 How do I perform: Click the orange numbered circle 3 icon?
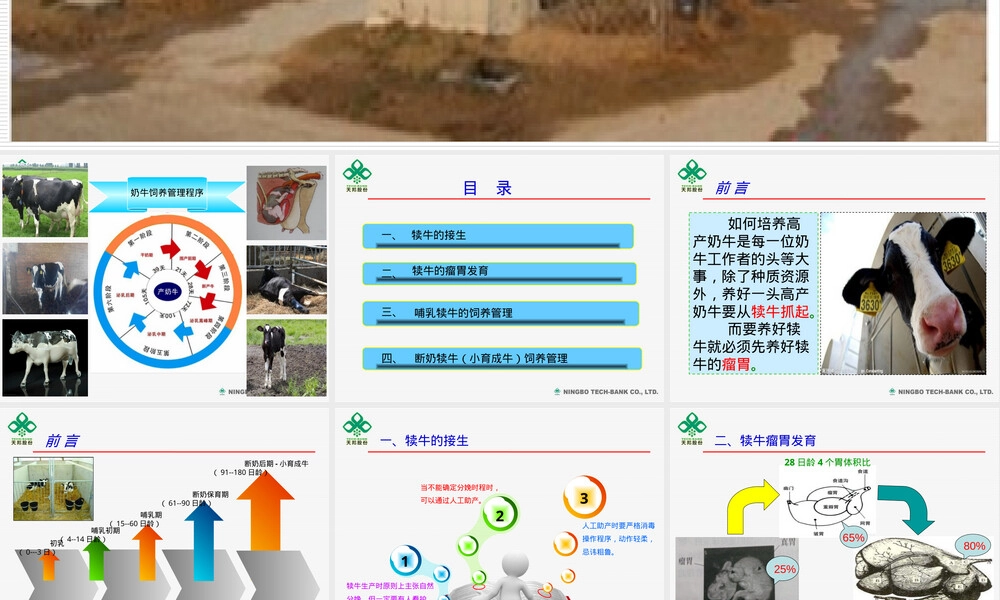click(584, 497)
